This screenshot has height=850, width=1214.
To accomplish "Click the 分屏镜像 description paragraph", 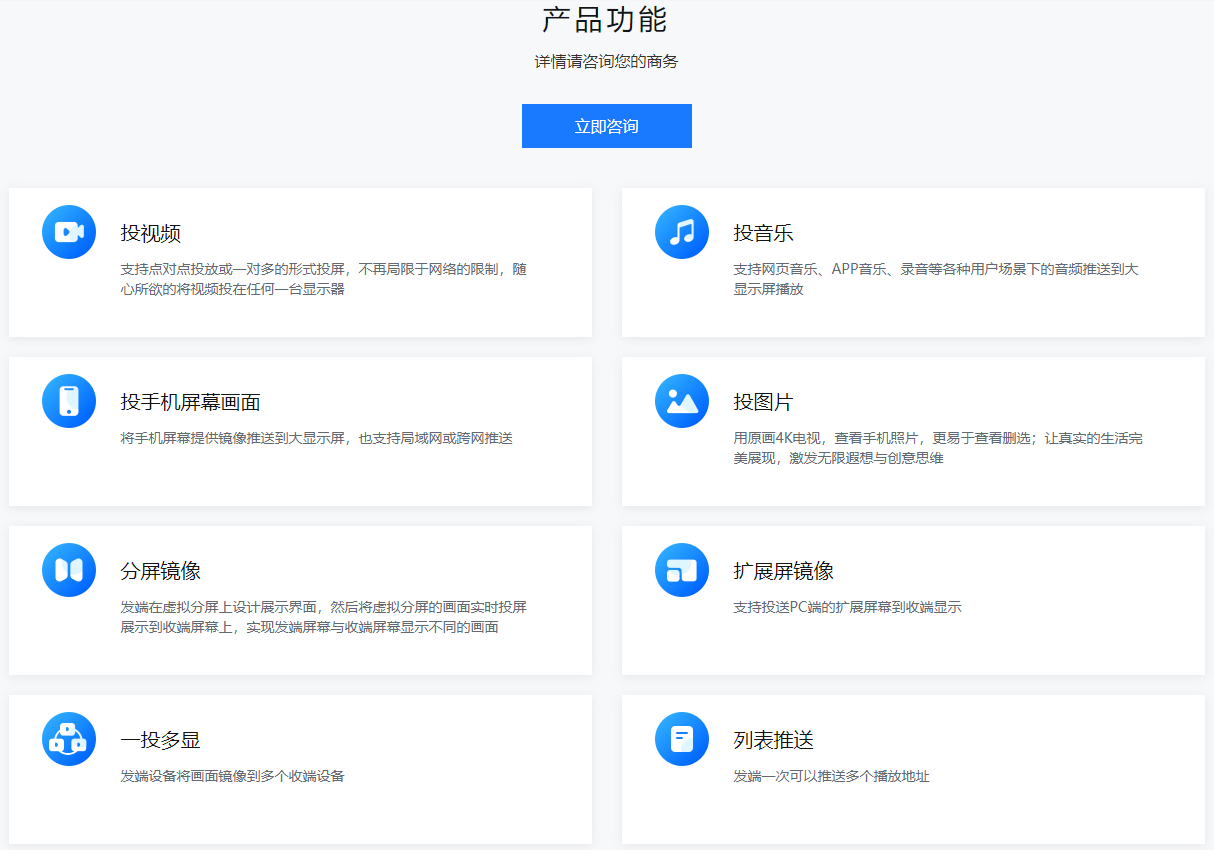I will 323,617.
